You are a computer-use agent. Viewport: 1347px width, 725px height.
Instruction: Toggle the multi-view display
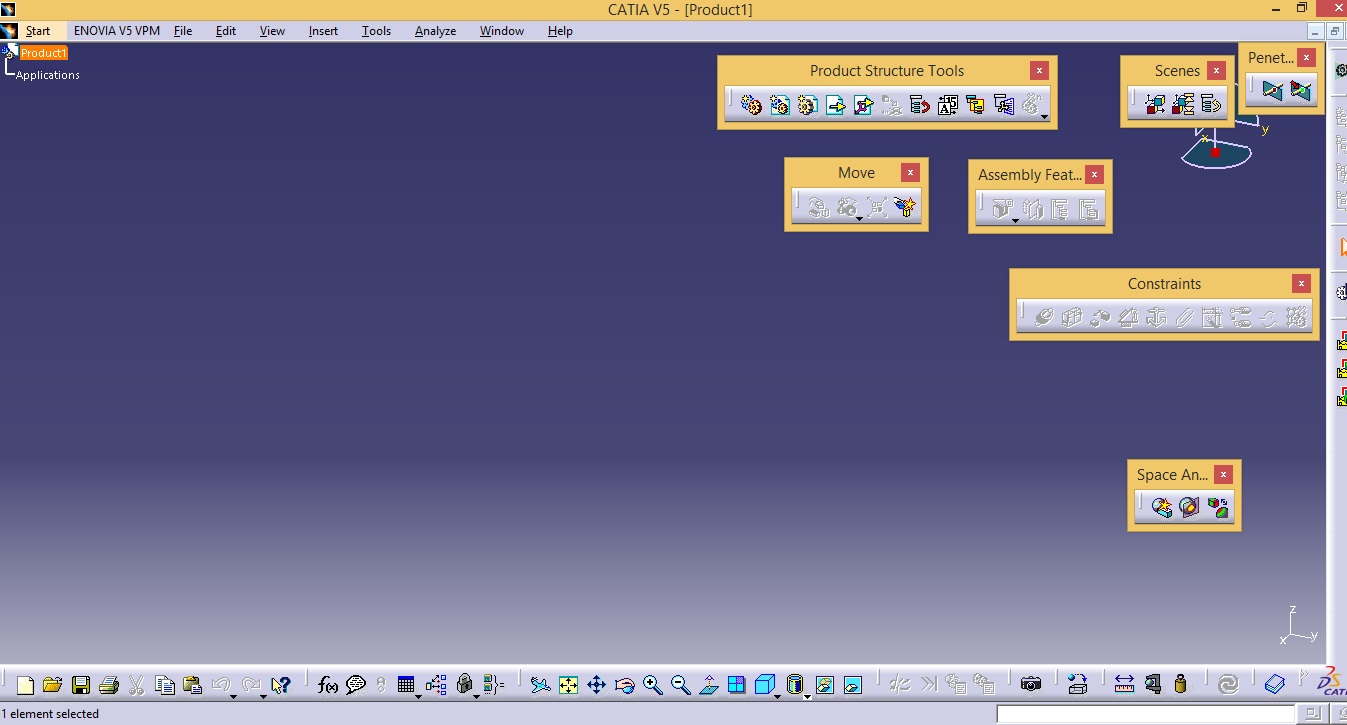point(736,685)
